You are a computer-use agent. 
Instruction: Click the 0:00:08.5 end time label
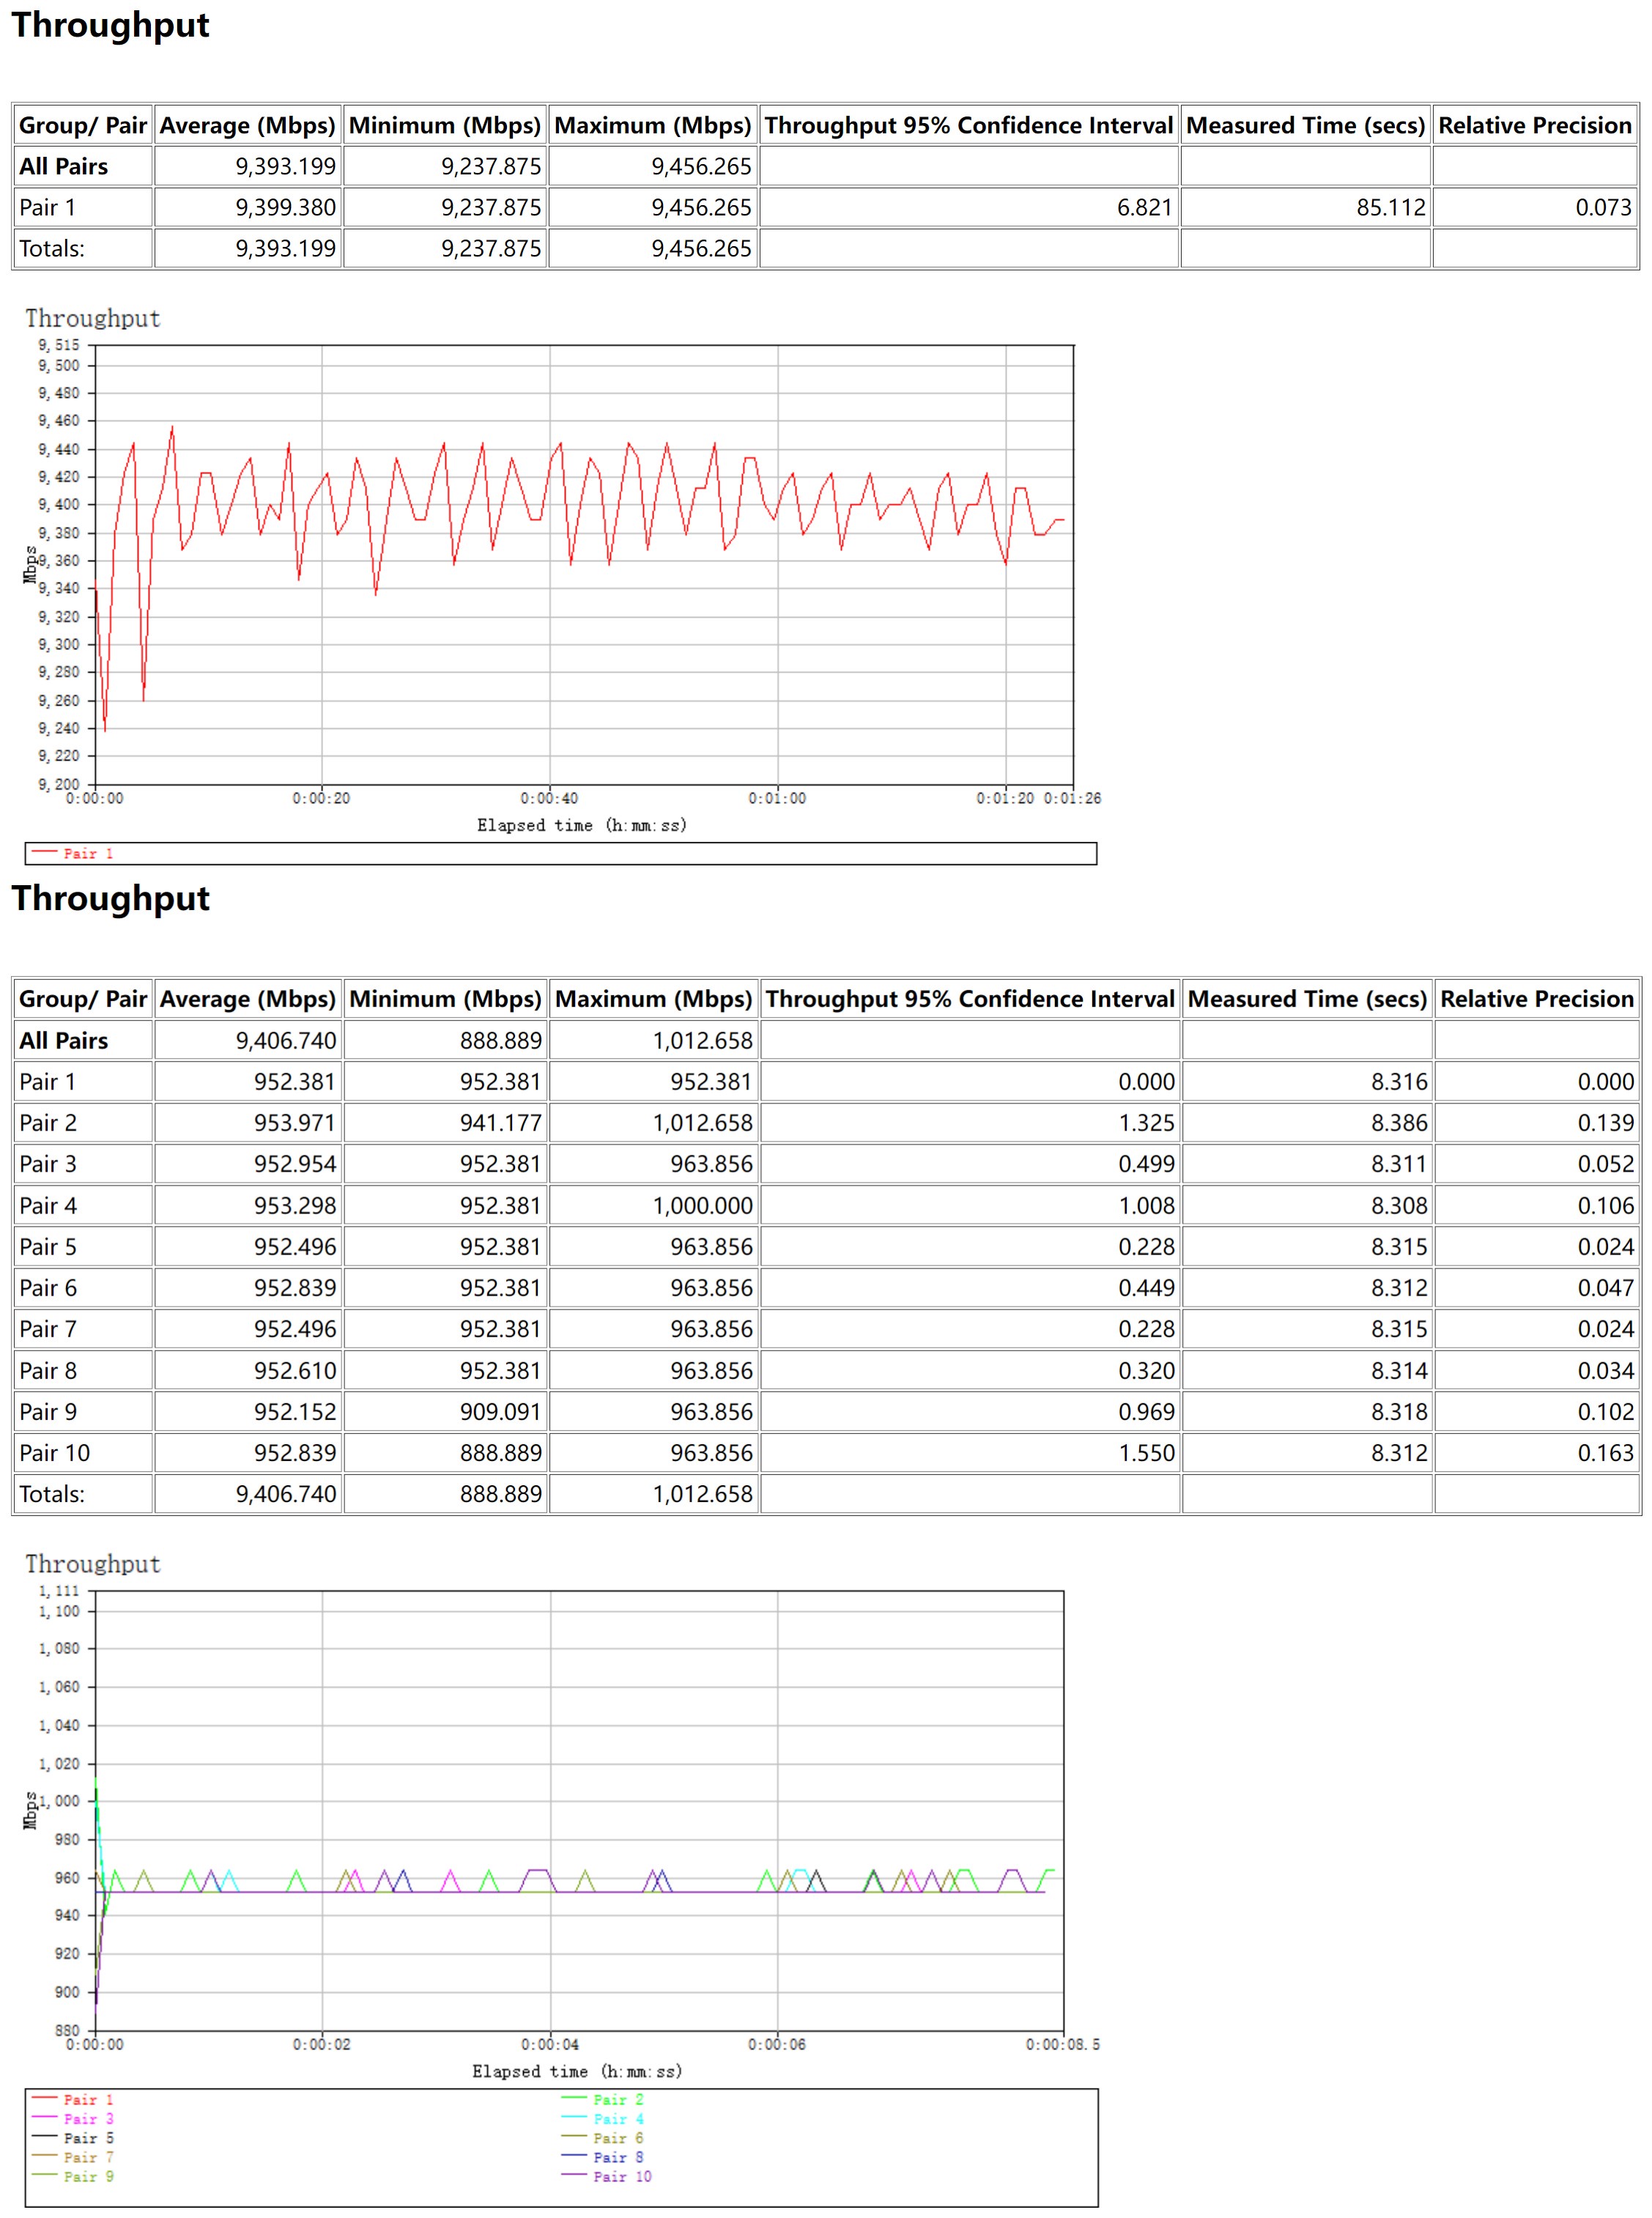coord(1062,2044)
